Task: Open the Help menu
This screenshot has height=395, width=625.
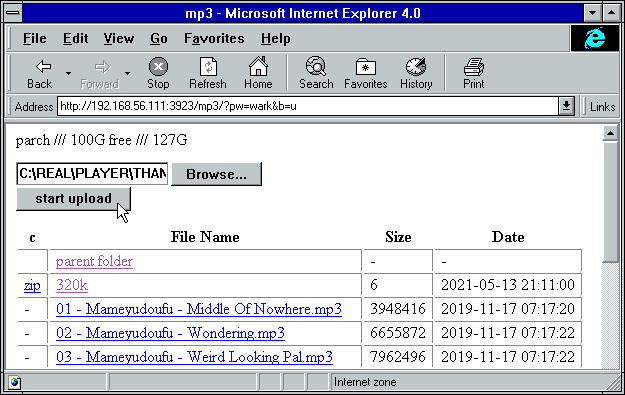Action: point(275,38)
